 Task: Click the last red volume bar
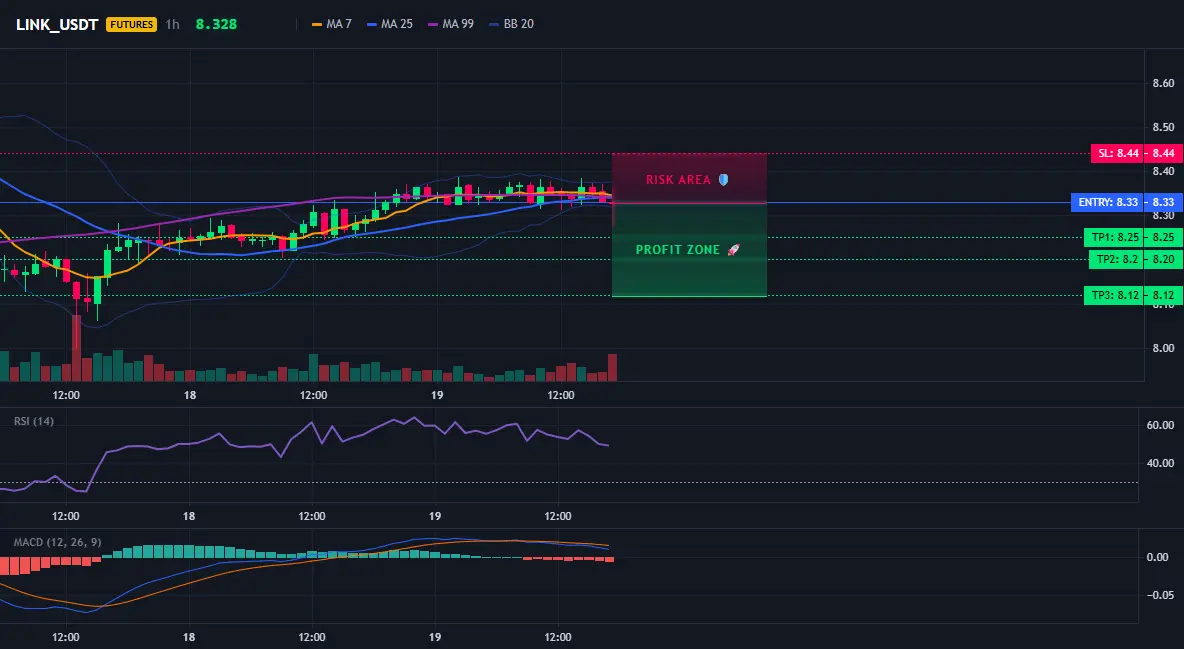(x=612, y=367)
